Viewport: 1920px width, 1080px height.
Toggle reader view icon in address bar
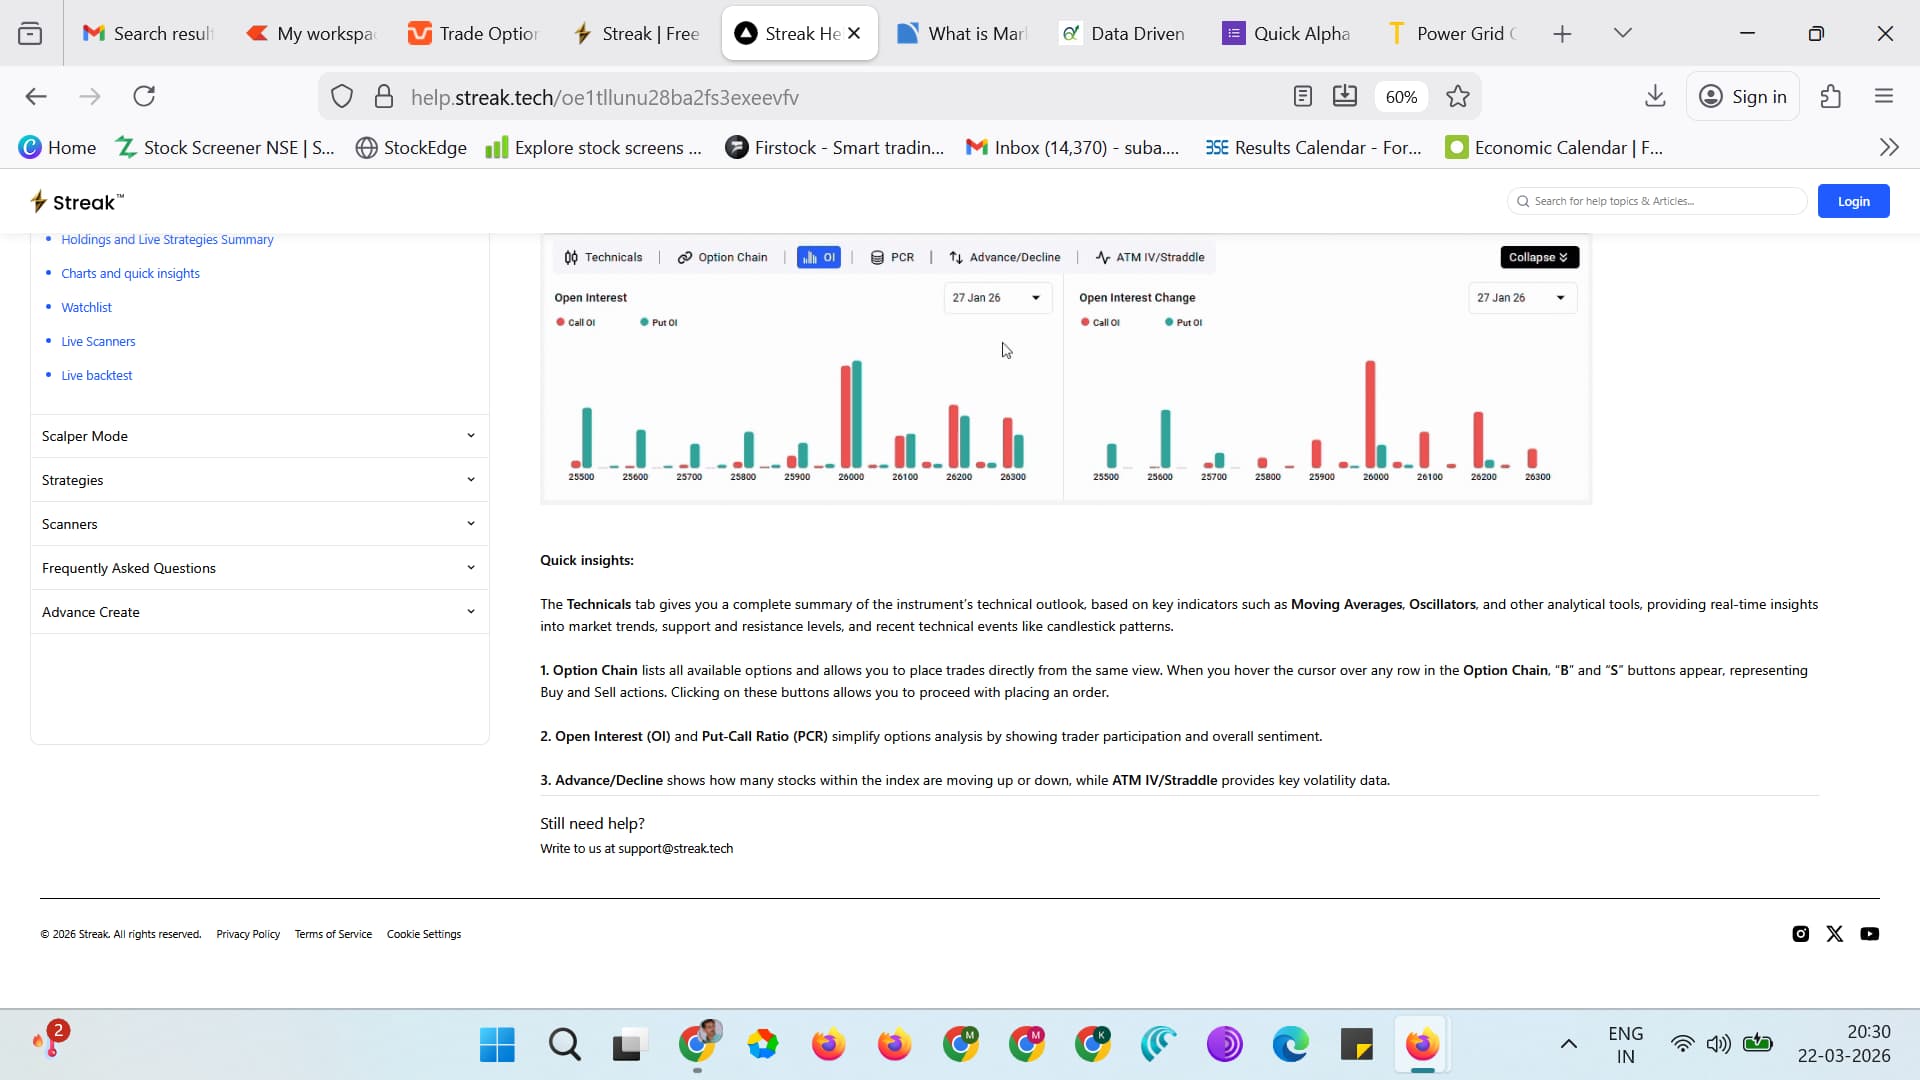1302,97
